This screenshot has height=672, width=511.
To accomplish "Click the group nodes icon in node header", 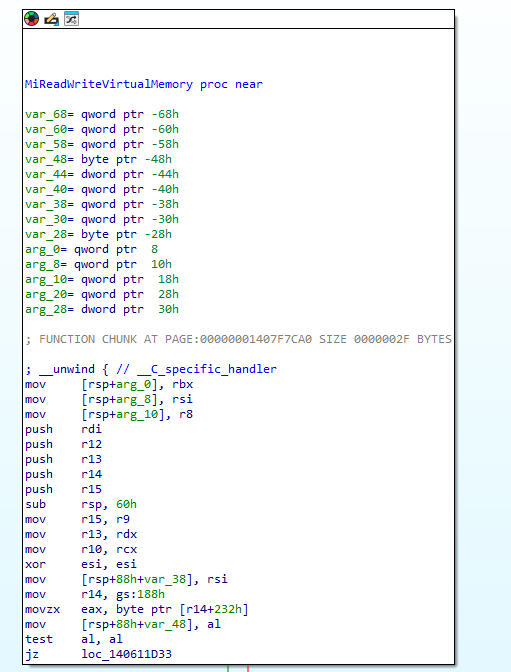I will [x=71, y=19].
